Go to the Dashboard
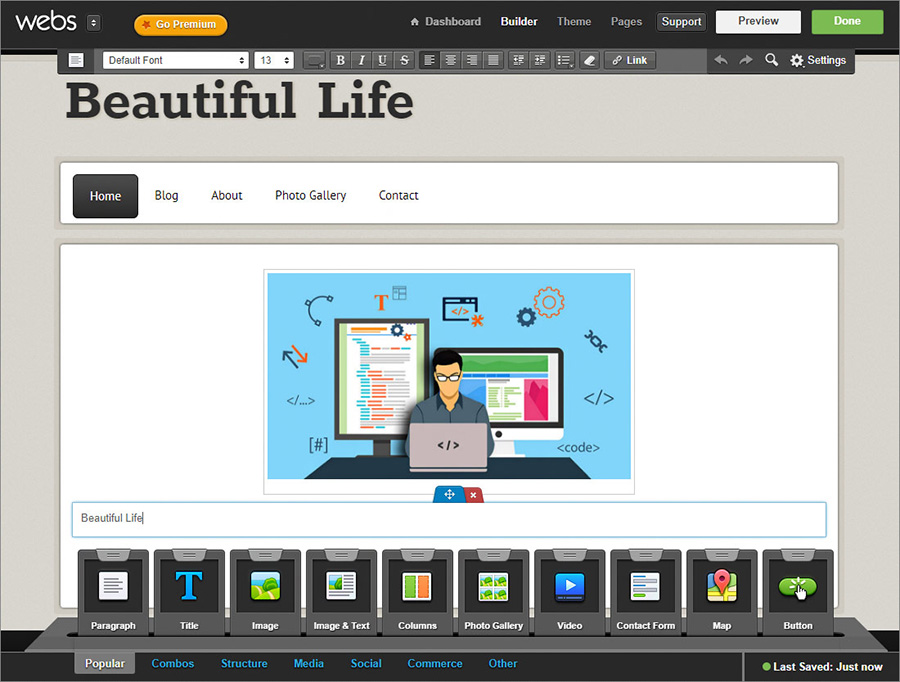This screenshot has width=900, height=682. 446,22
